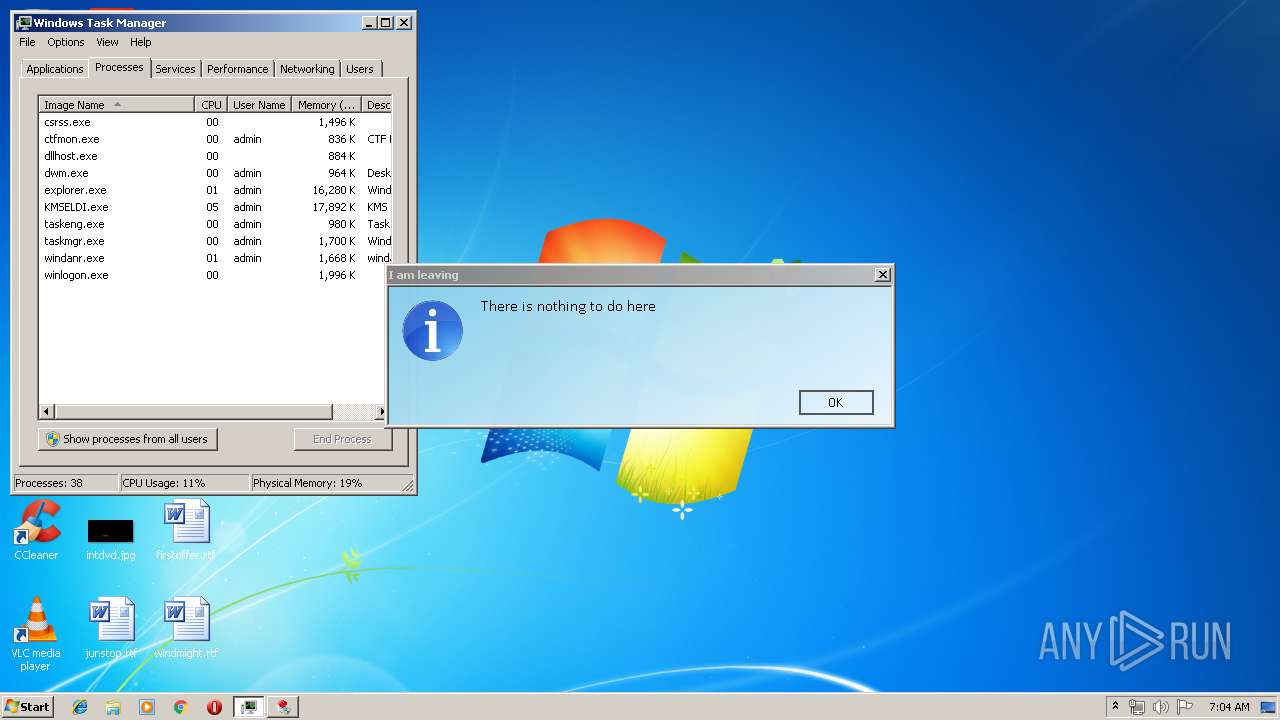Open the Options menu in Task Manager
1280x720 pixels.
coord(66,42)
